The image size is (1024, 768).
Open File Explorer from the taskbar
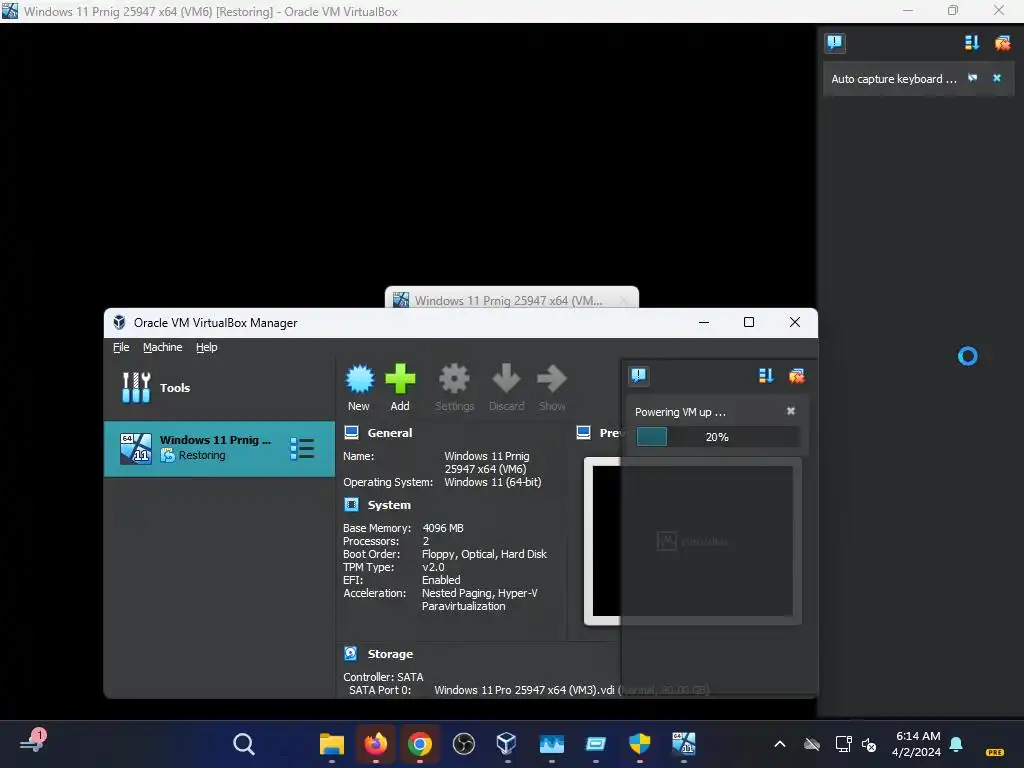[332, 744]
